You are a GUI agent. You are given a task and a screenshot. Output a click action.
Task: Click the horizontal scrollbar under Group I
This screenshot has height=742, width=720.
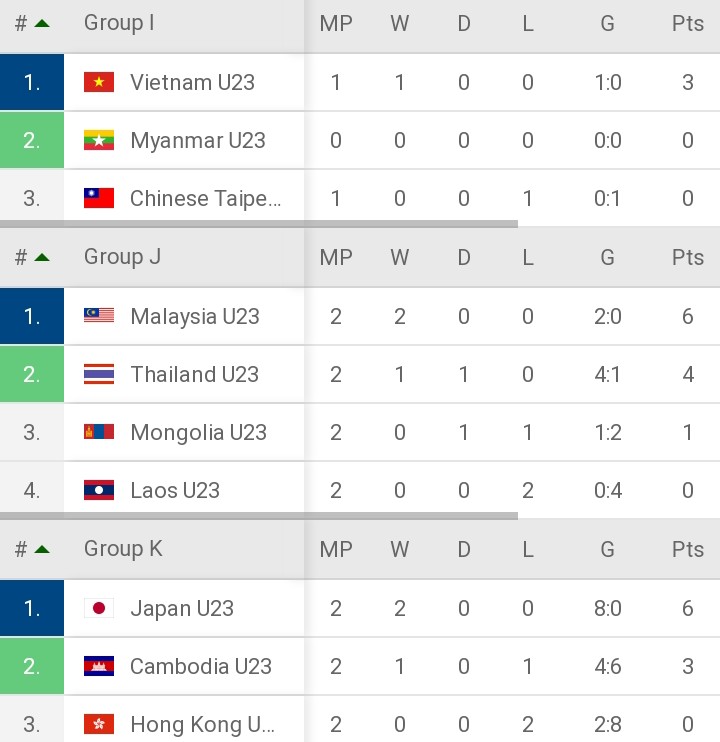(259, 224)
